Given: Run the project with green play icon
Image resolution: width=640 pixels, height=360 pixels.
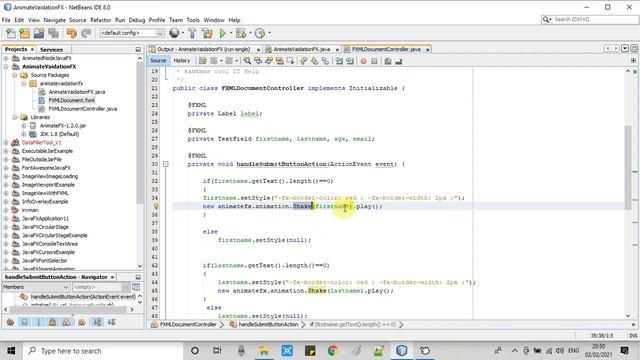Looking at the screenshot, I should coord(222,33).
